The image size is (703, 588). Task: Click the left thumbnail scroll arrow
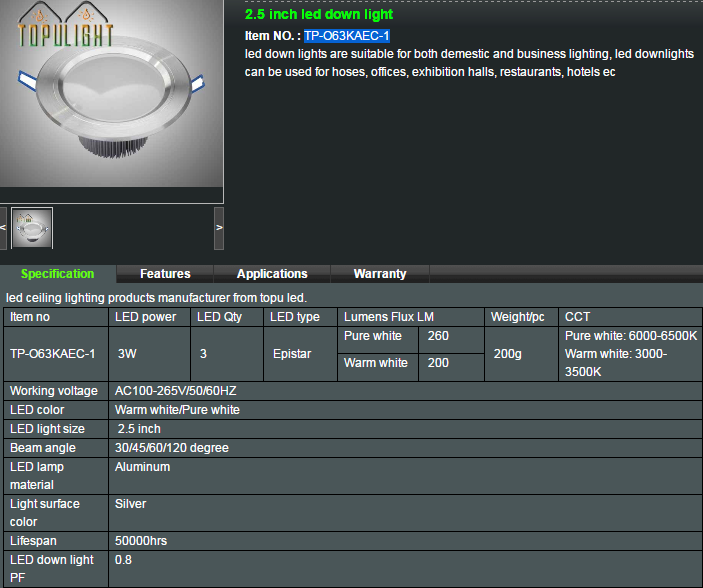pyautogui.click(x=3, y=228)
